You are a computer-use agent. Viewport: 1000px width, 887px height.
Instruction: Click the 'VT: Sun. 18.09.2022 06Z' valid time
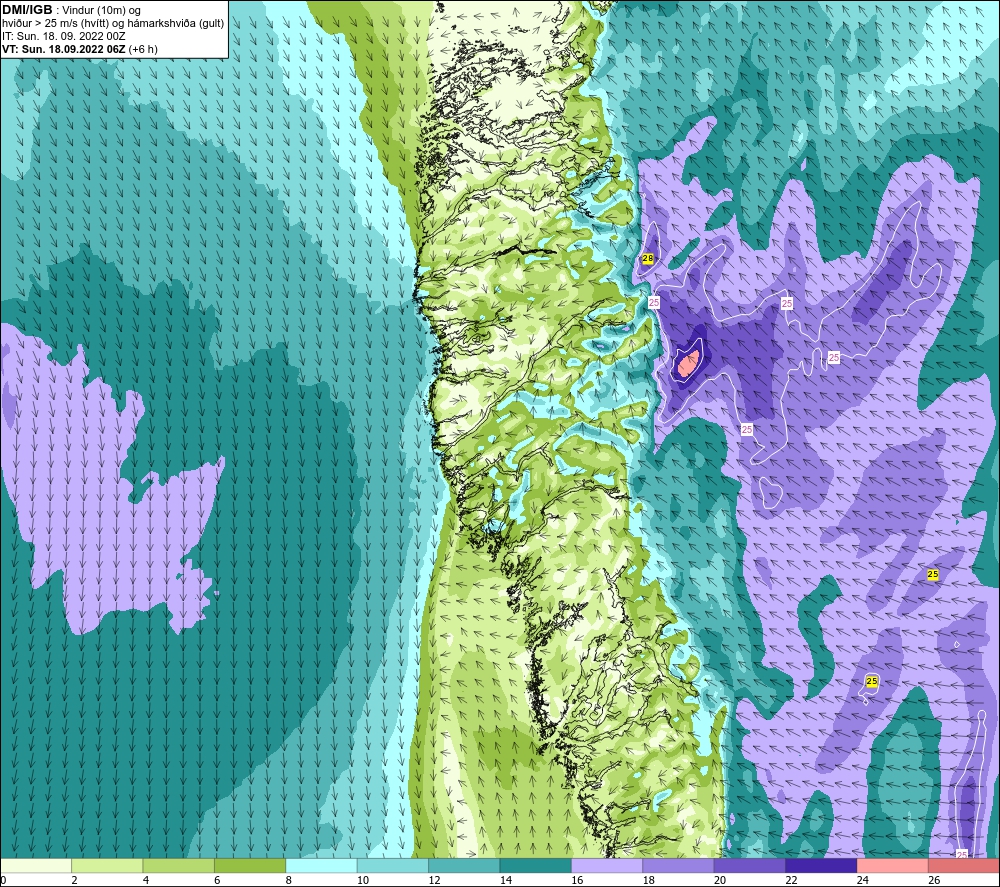(64, 49)
